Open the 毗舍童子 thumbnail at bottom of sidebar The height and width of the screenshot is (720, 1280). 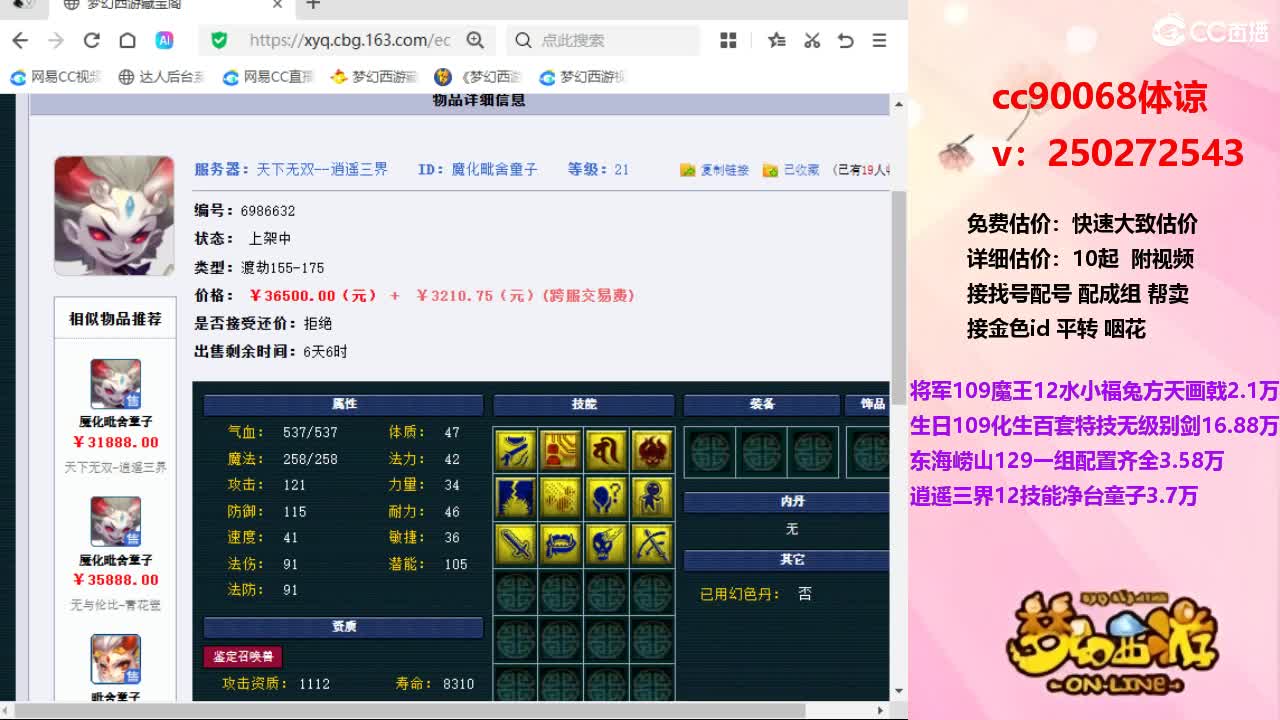pyautogui.click(x=116, y=660)
